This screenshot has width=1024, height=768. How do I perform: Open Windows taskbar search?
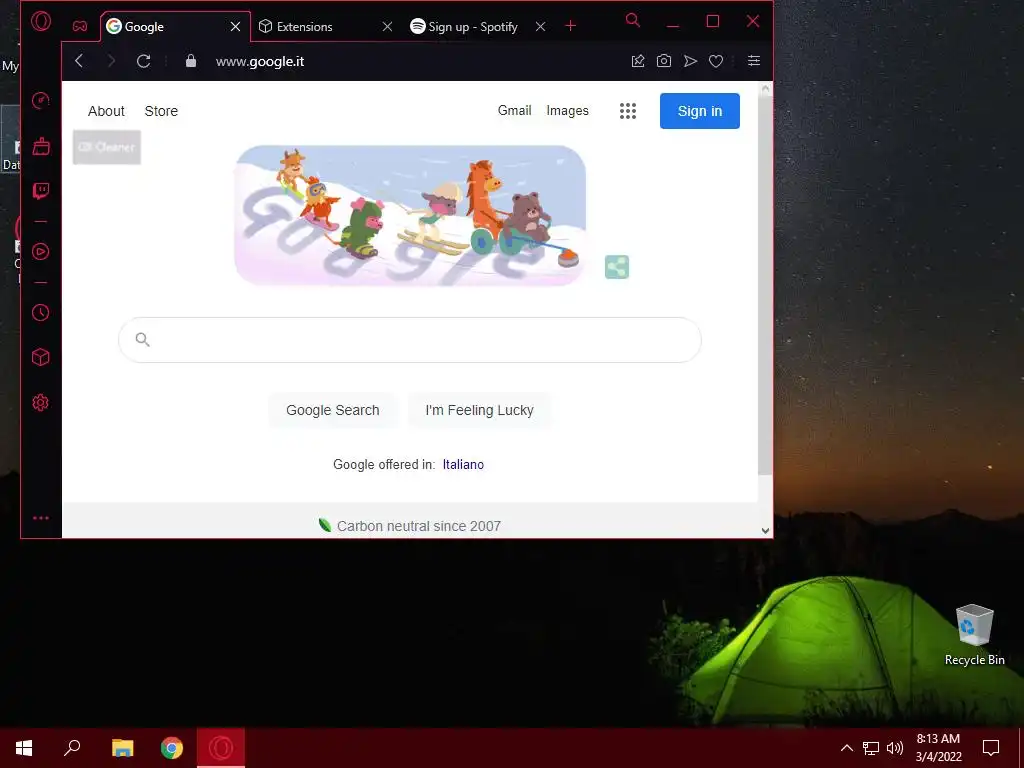72,748
